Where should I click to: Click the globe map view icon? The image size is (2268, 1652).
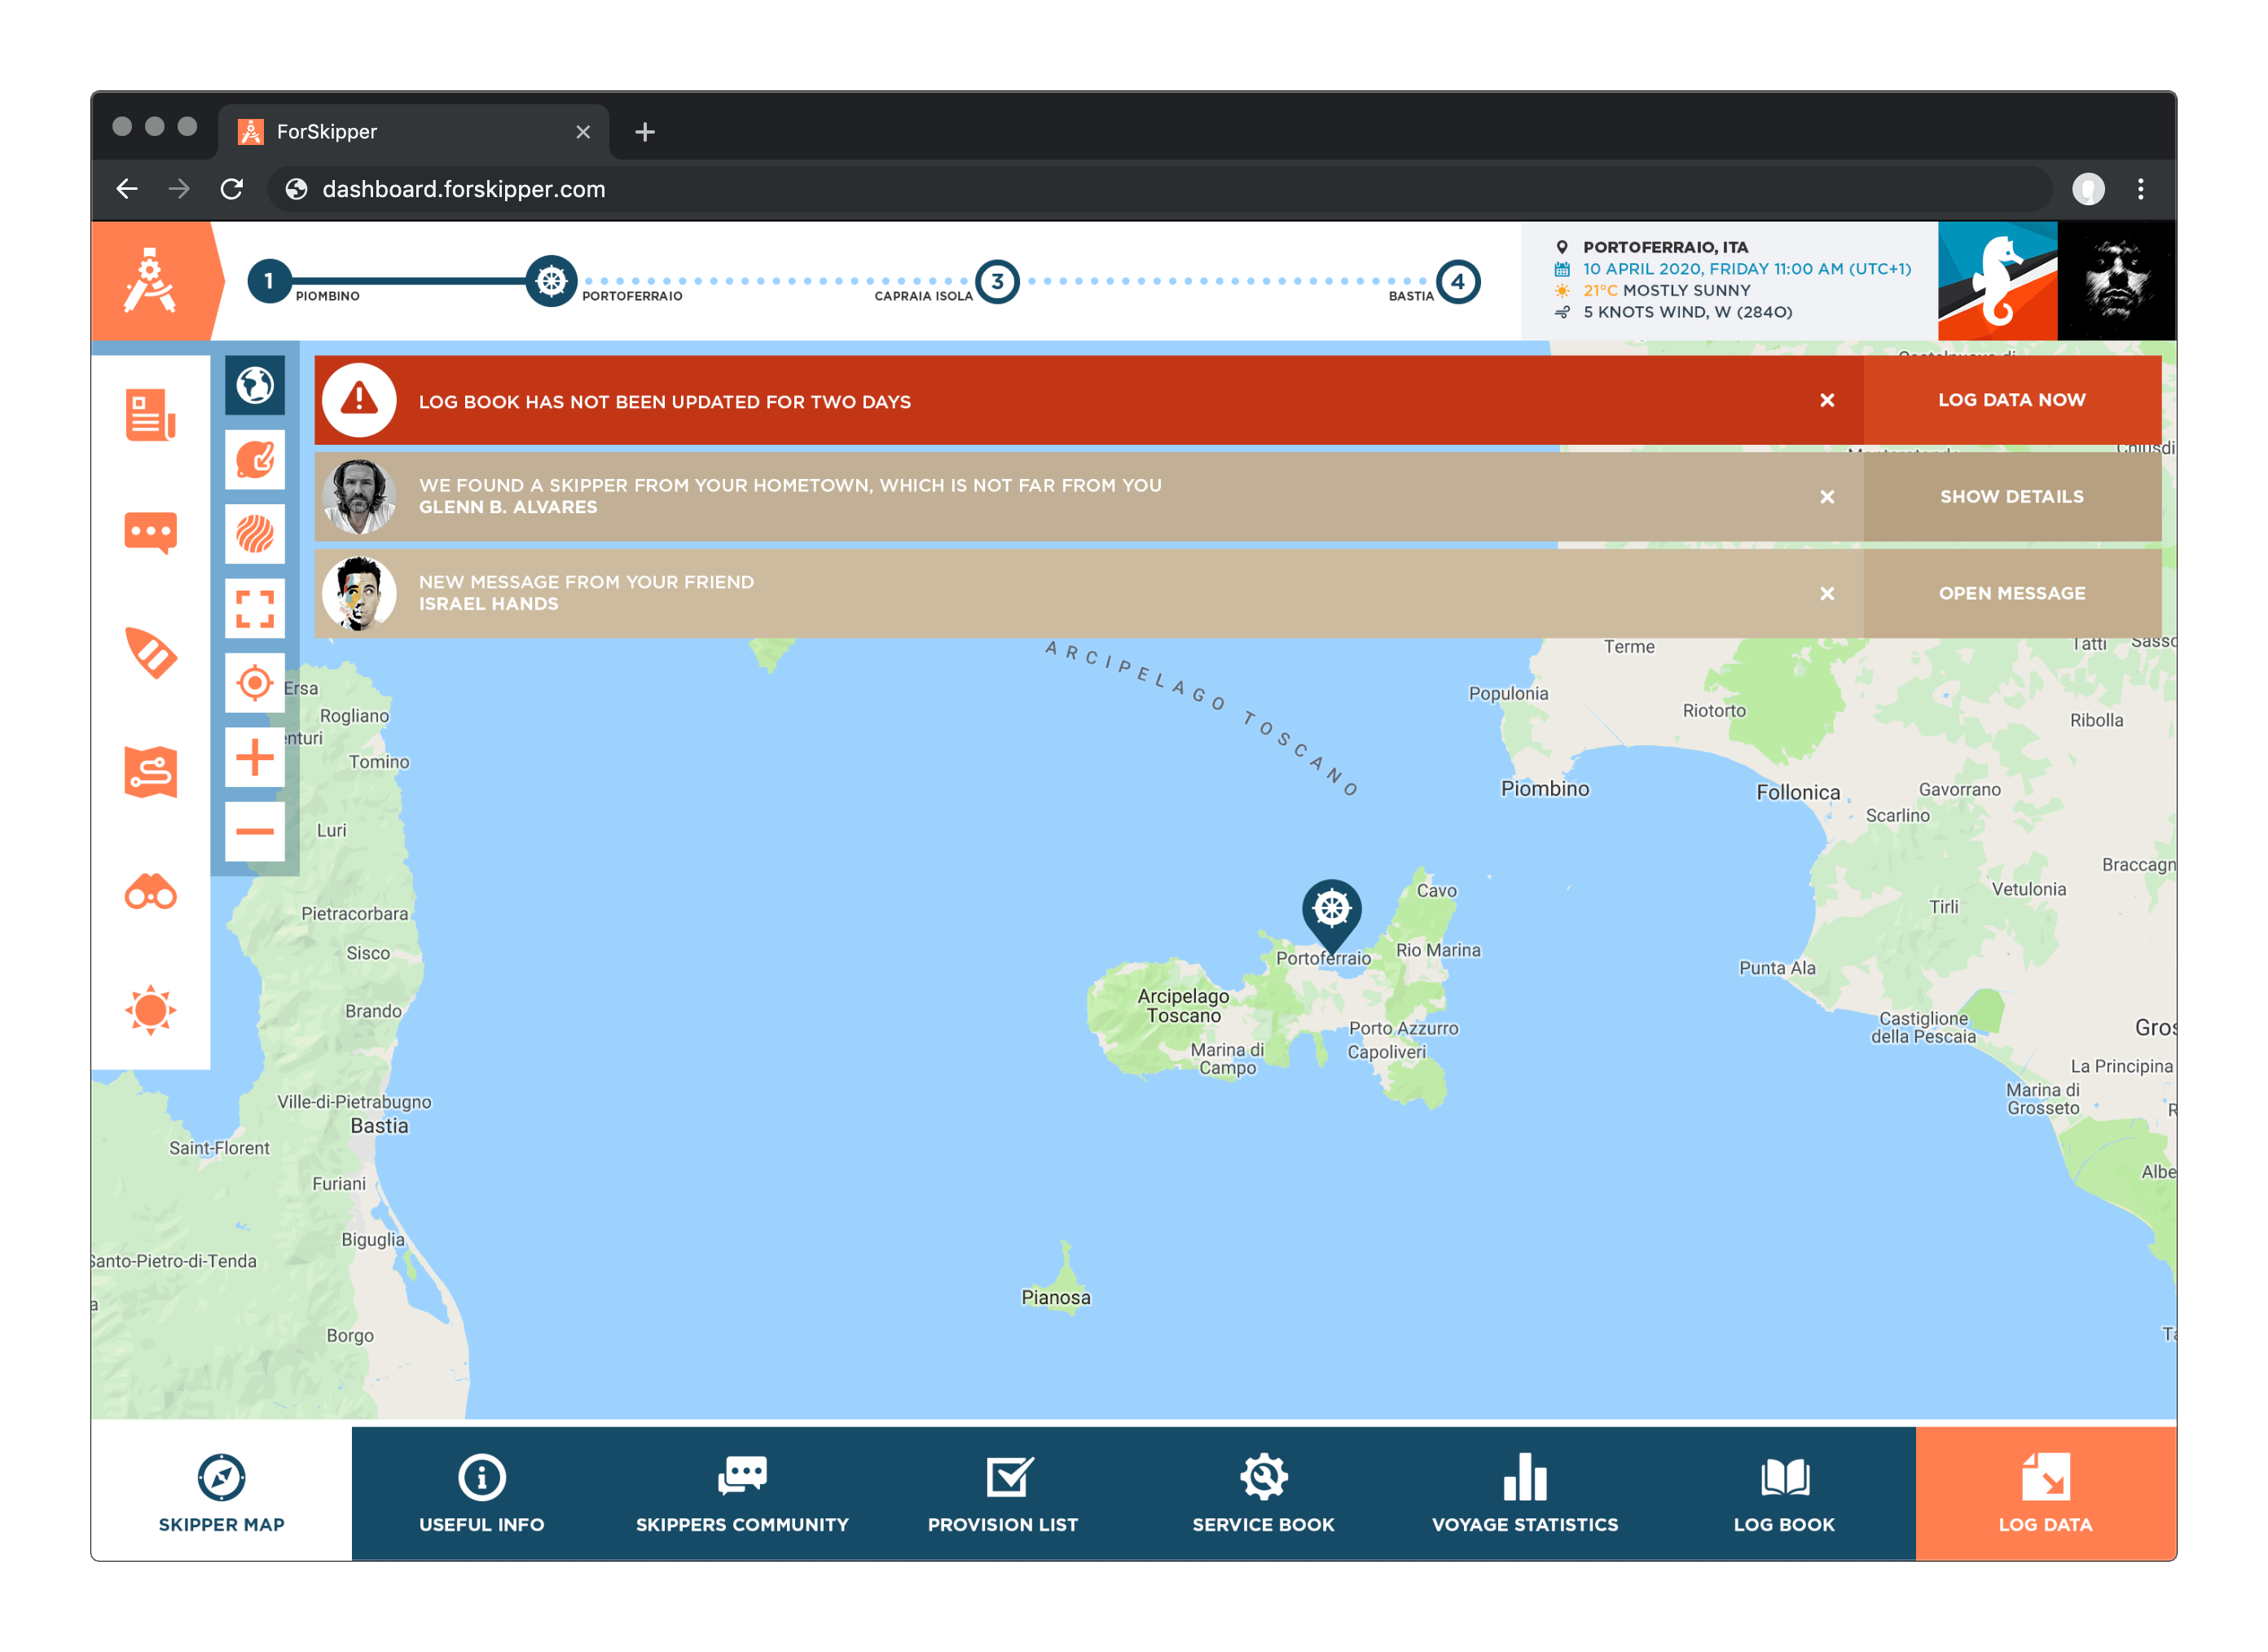(255, 385)
